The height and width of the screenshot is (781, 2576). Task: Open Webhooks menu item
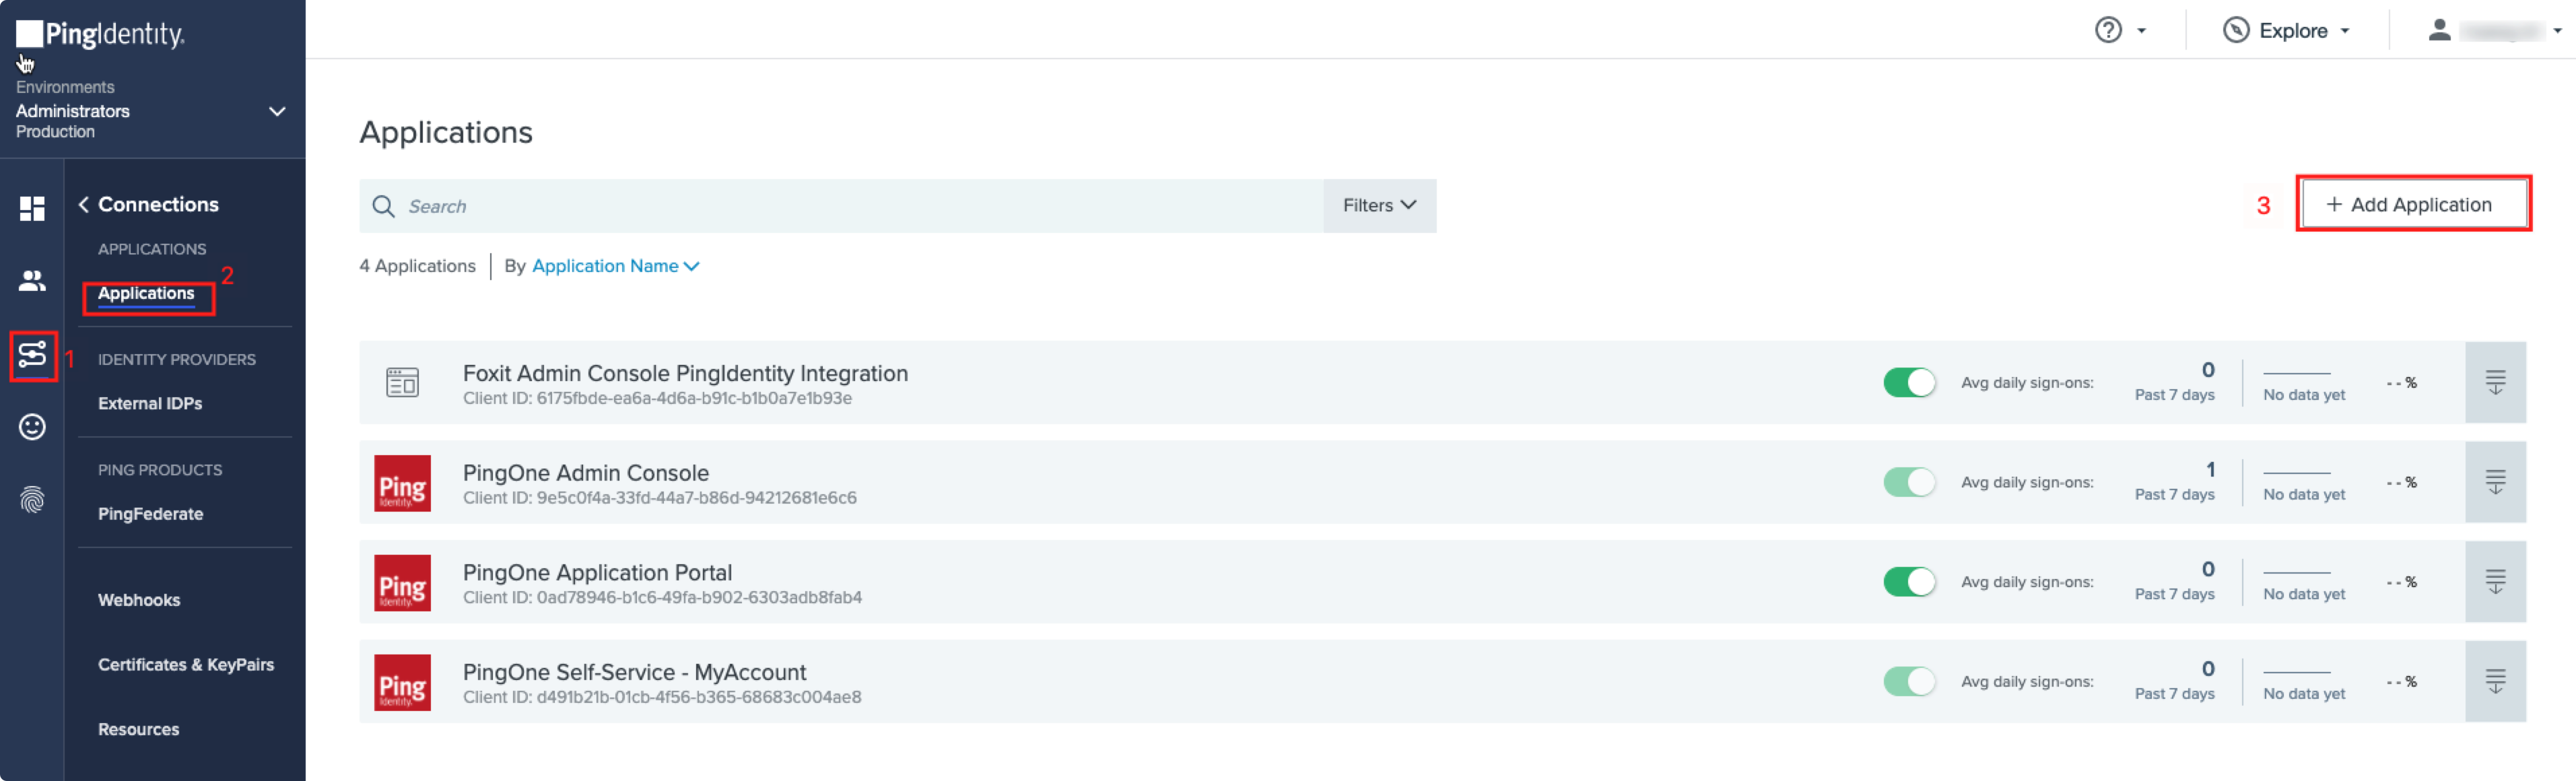(x=139, y=600)
